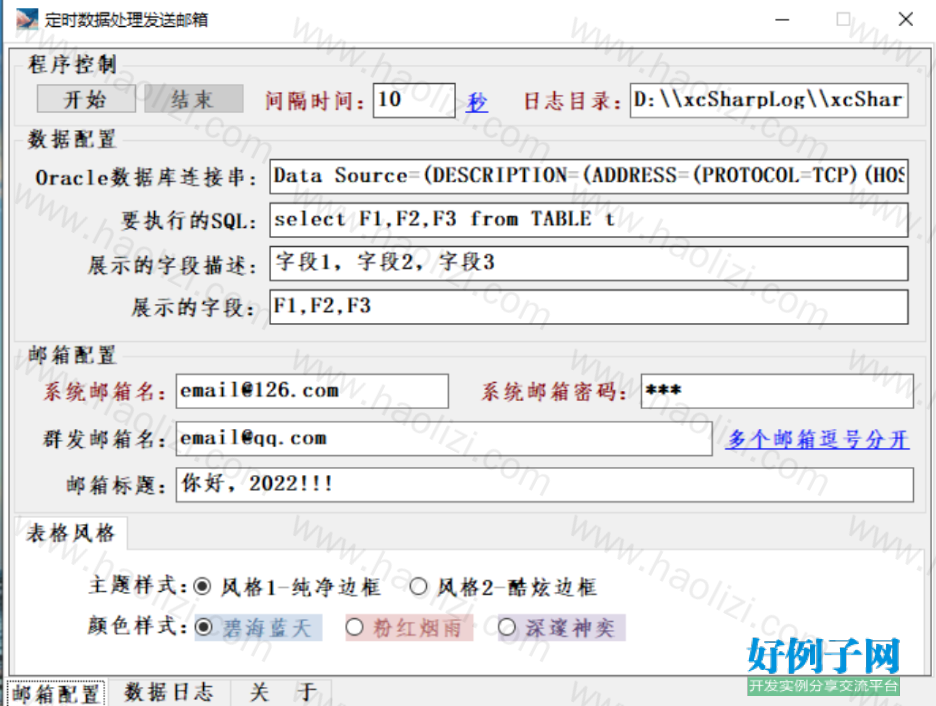This screenshot has height=706, width=936.
Task: Edit the 群发邮箱名 recipients field
Action: click(x=444, y=439)
